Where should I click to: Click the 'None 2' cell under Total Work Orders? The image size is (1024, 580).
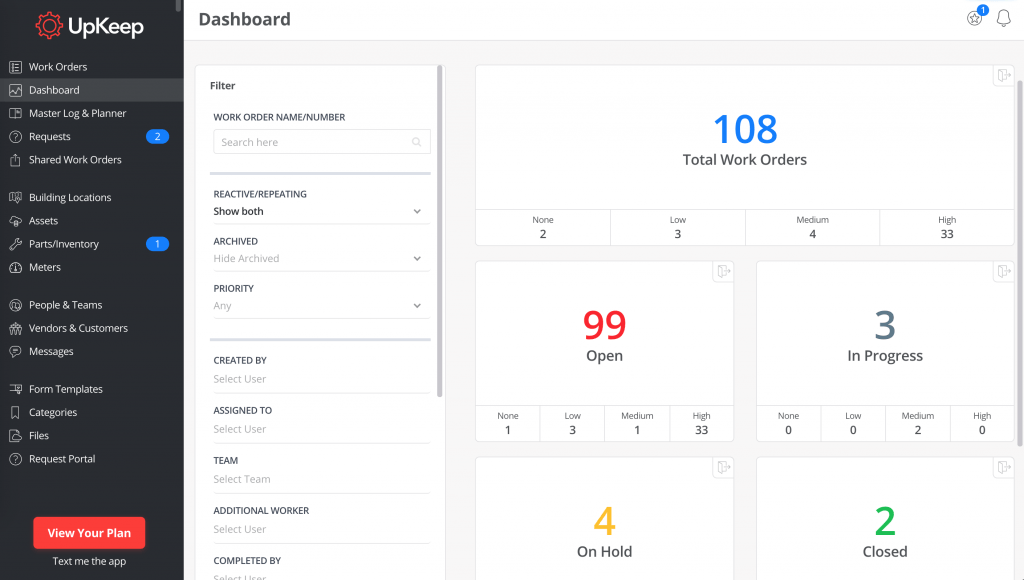click(x=543, y=227)
